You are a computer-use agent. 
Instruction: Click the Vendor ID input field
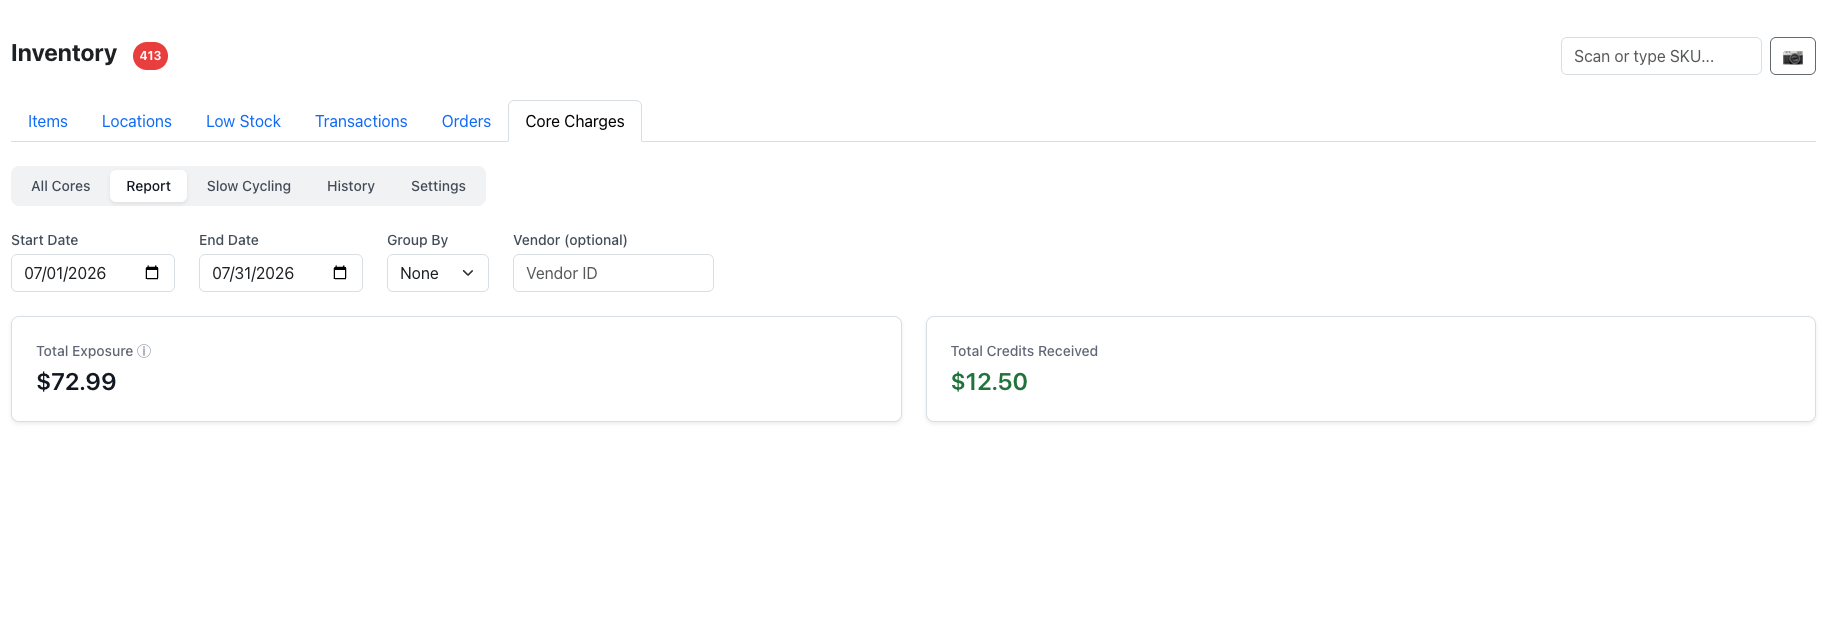coord(613,273)
